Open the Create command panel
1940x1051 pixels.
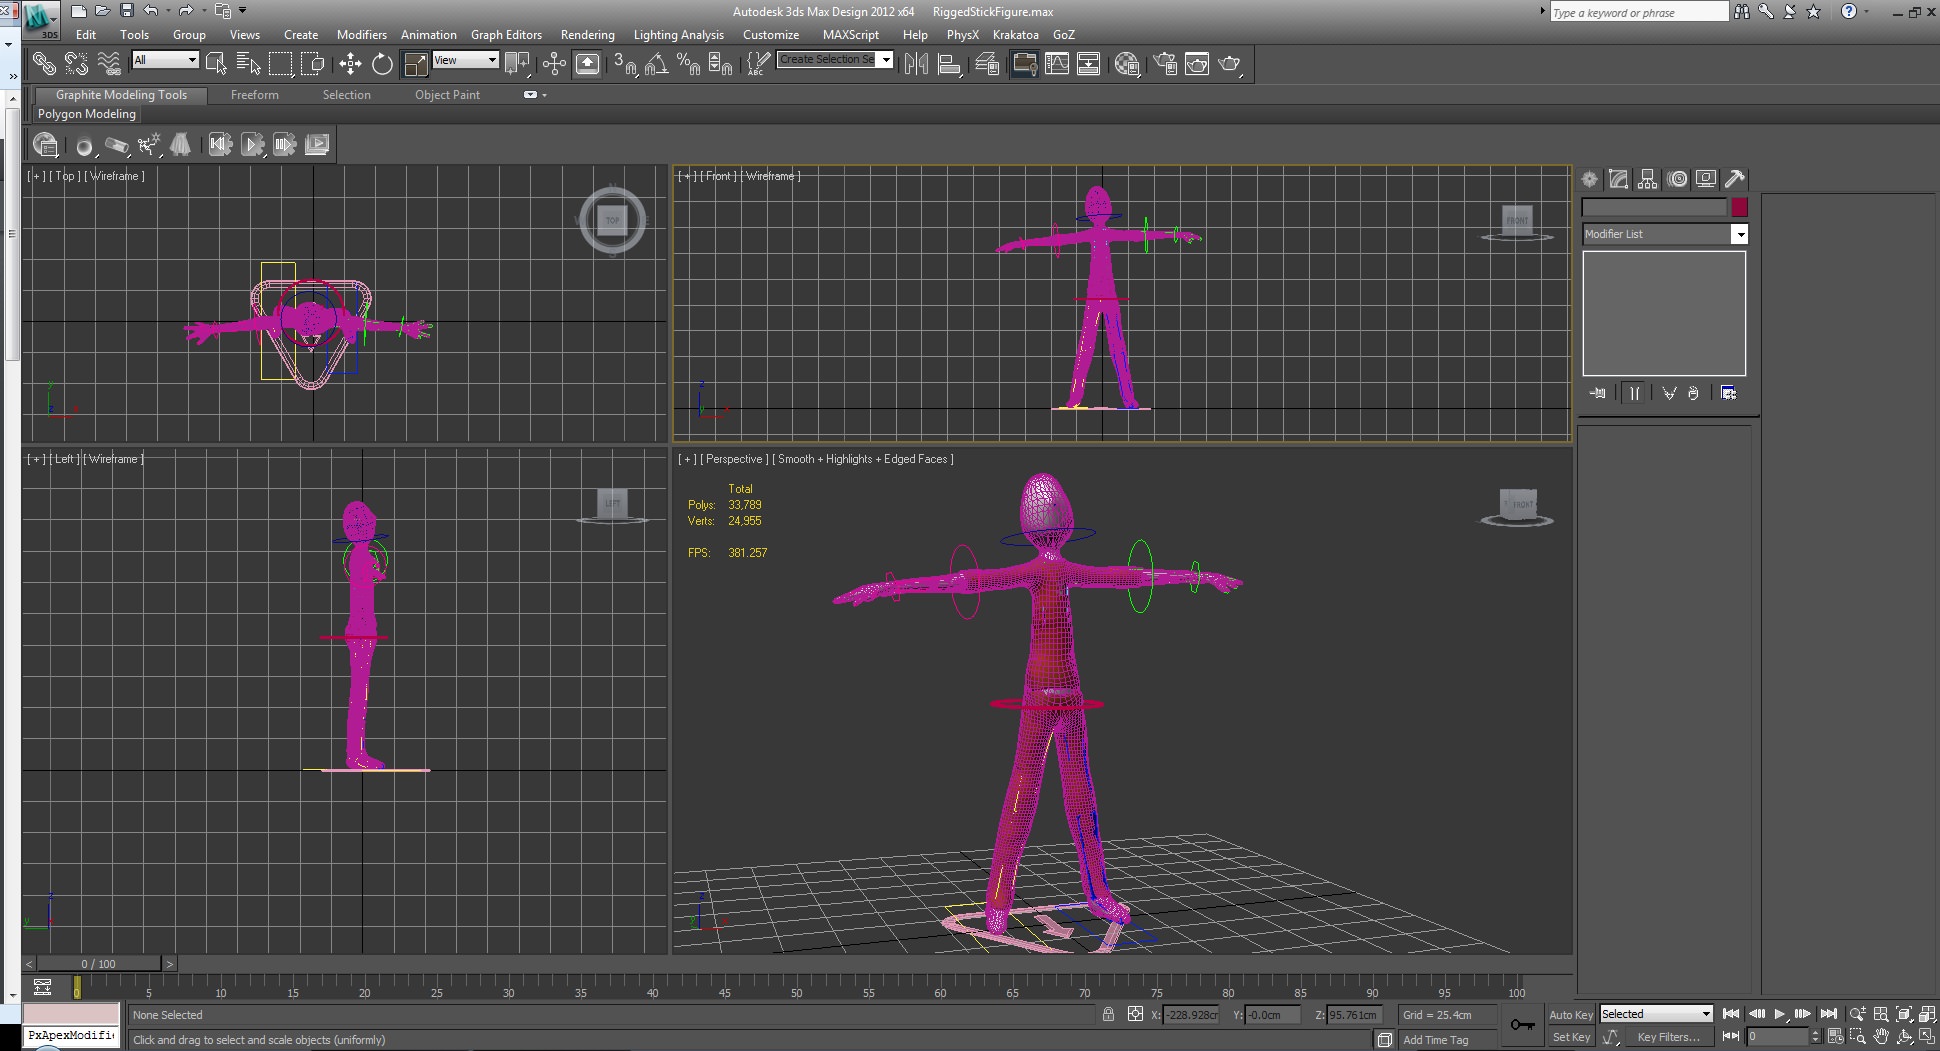pyautogui.click(x=1590, y=179)
